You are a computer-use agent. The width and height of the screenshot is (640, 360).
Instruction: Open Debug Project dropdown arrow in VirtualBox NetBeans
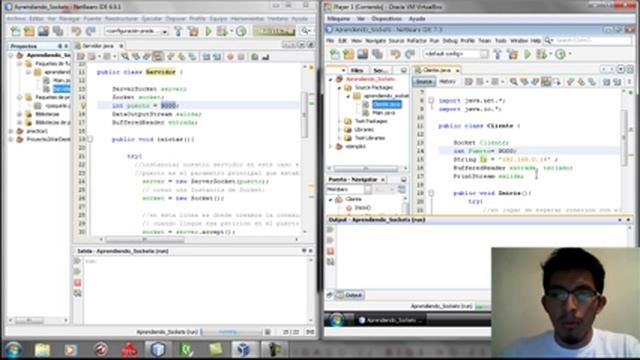pos(550,54)
